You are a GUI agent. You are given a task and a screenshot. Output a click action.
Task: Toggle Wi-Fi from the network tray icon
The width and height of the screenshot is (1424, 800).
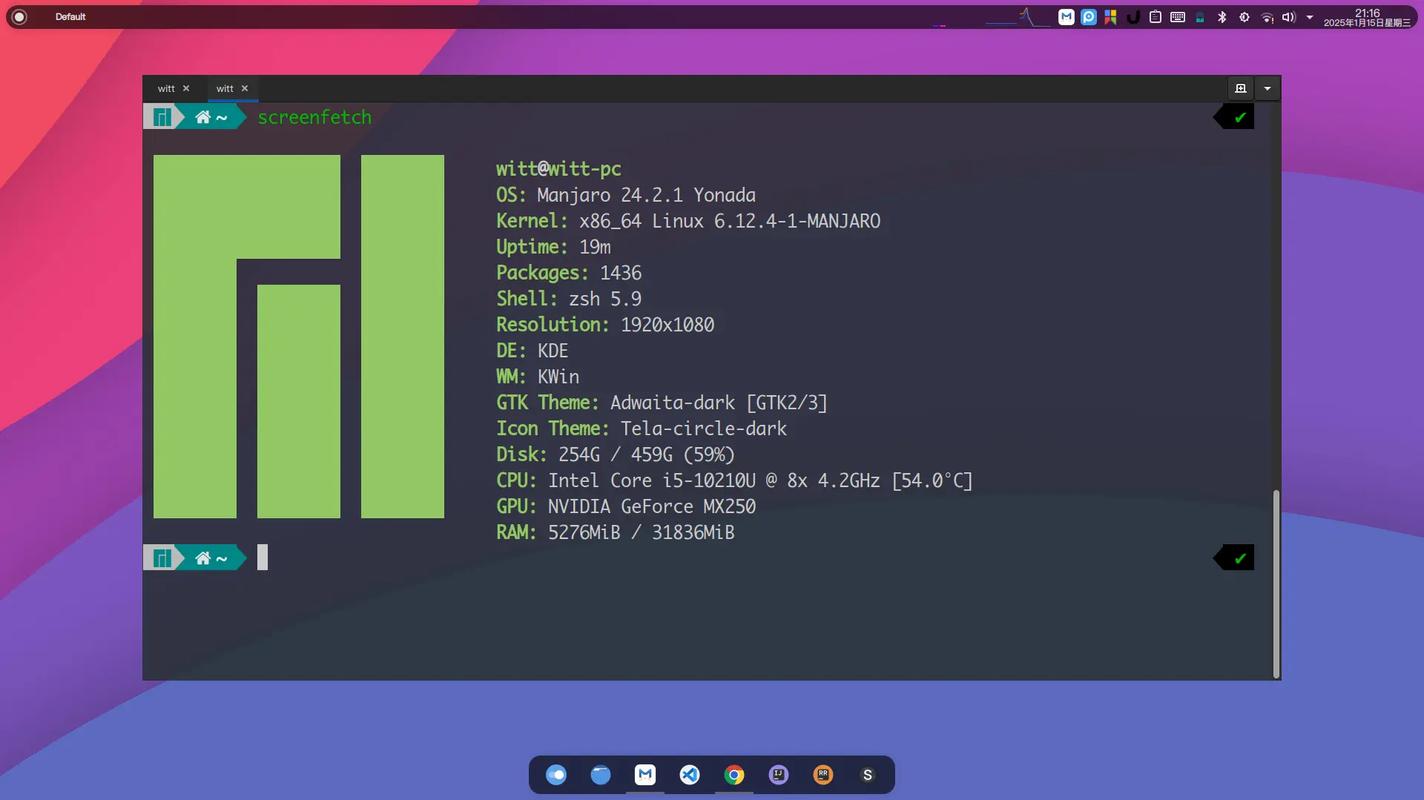click(1266, 16)
